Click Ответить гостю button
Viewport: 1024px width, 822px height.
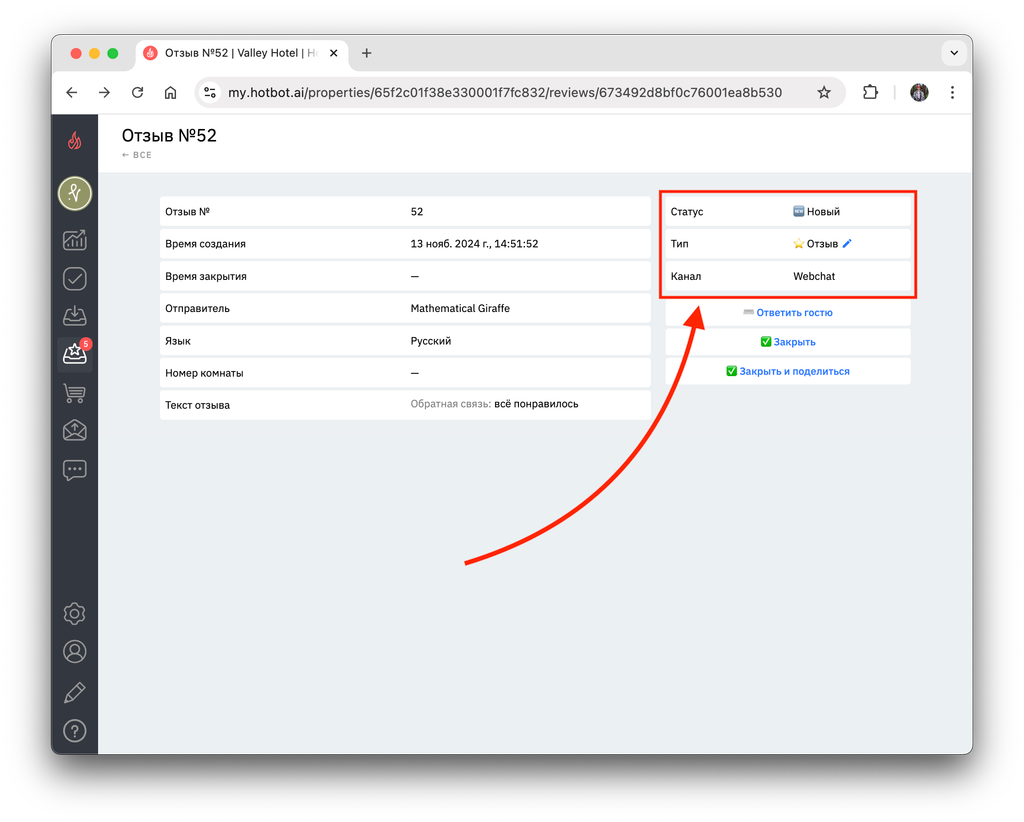pos(788,313)
